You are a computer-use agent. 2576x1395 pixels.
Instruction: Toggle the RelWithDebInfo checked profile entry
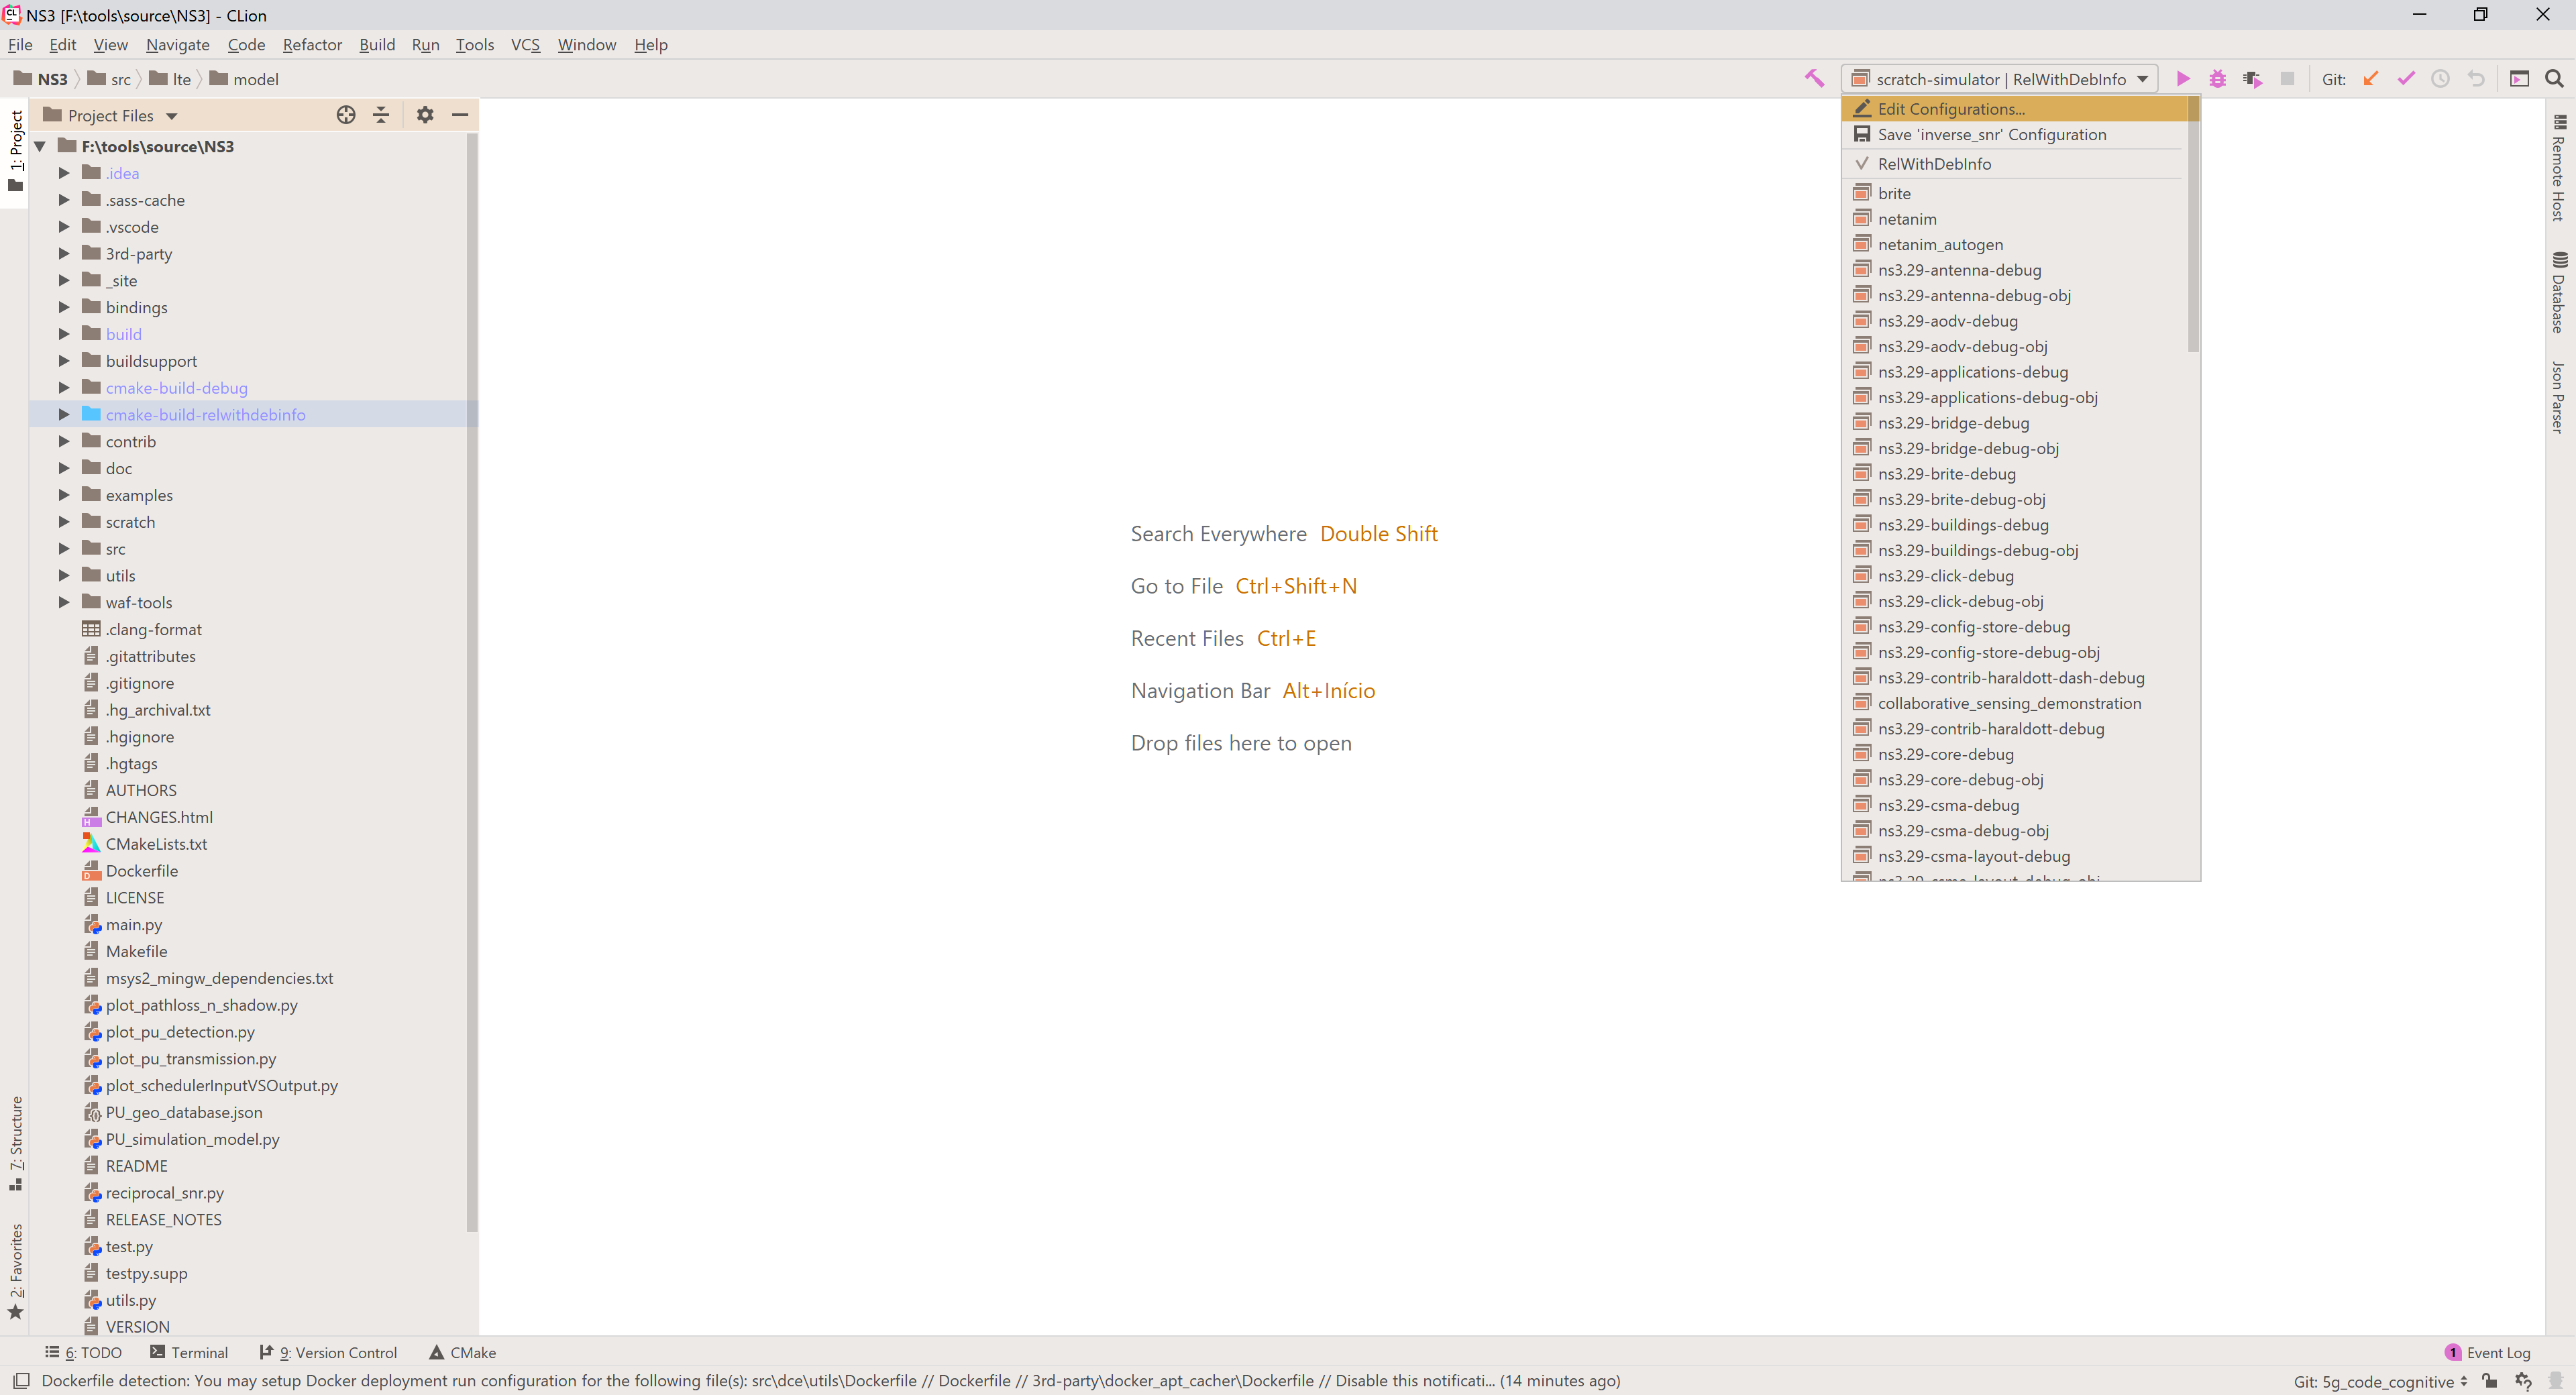tap(1933, 164)
